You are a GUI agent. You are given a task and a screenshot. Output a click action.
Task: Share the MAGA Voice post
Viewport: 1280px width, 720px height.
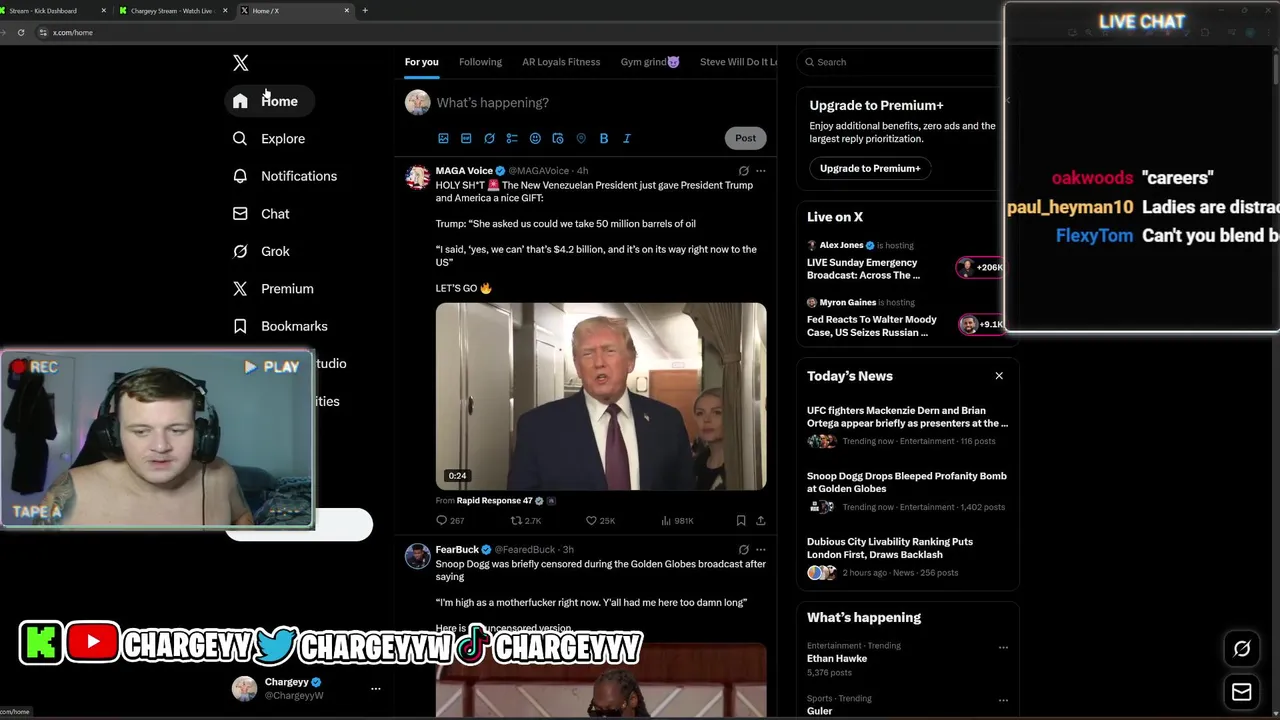click(x=761, y=520)
